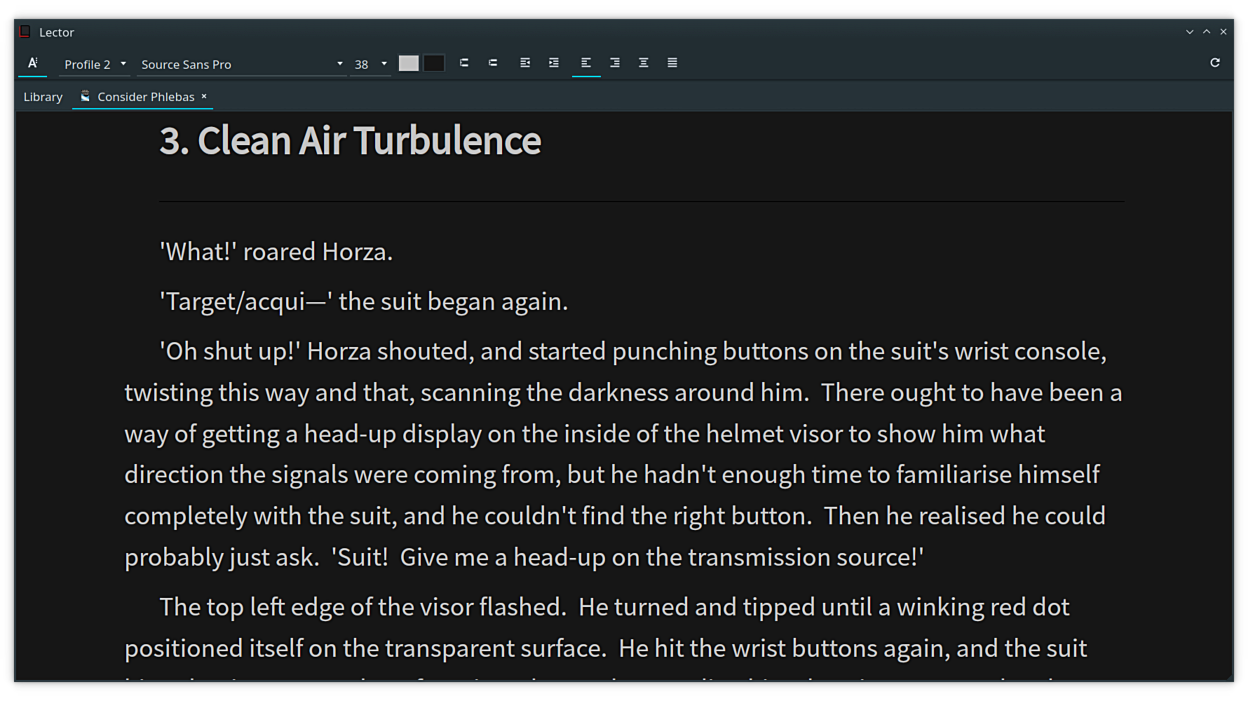Switch to right text alignment
Image resolution: width=1248 pixels, height=702 pixels.
pyautogui.click(x=615, y=63)
